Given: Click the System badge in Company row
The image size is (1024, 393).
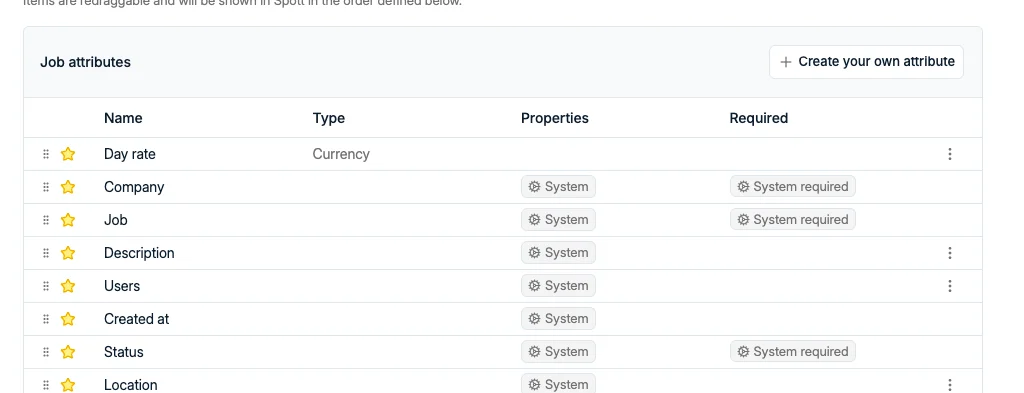Looking at the screenshot, I should click(558, 187).
